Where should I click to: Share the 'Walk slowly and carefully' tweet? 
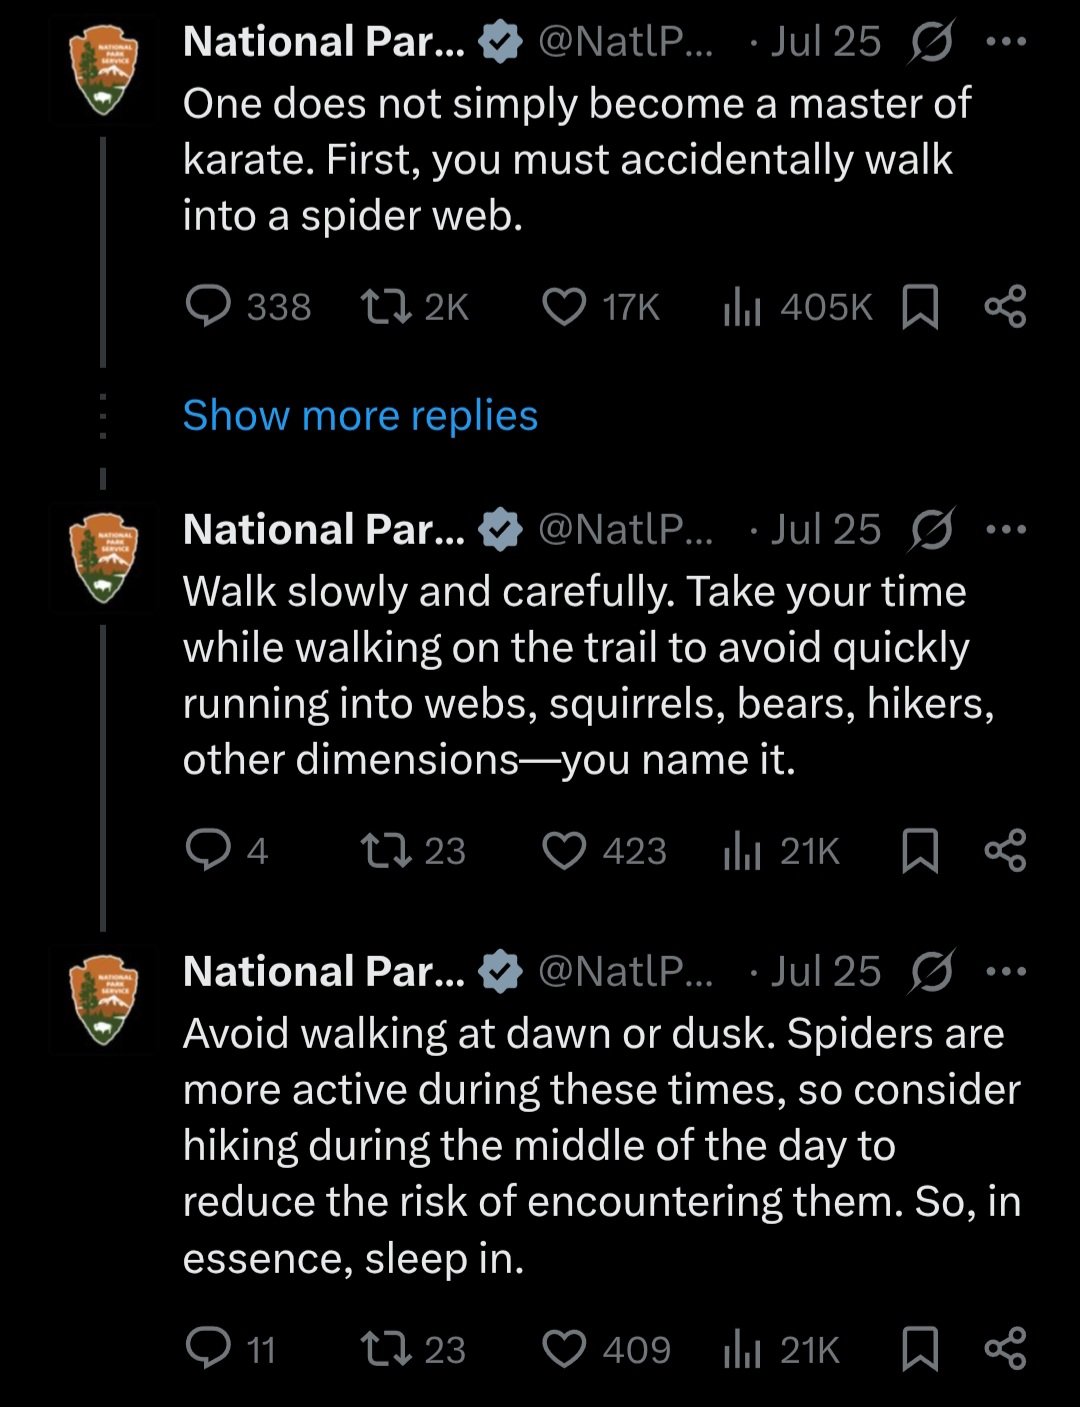(x=1005, y=850)
